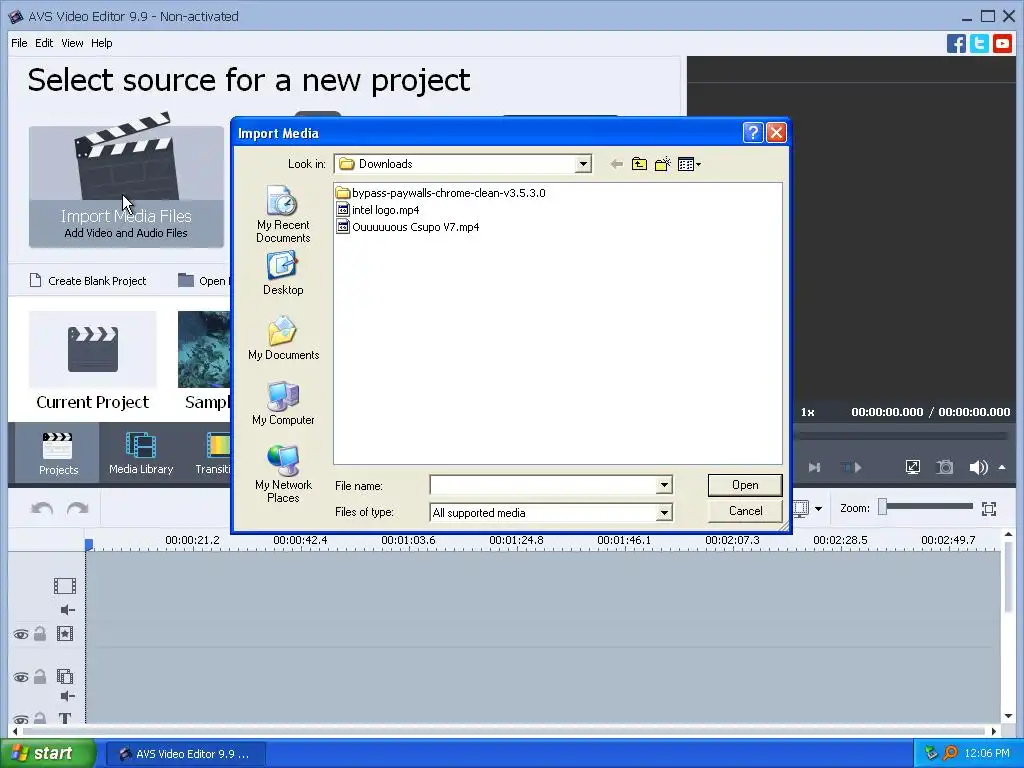
Task: Open the View menu
Action: coord(72,43)
